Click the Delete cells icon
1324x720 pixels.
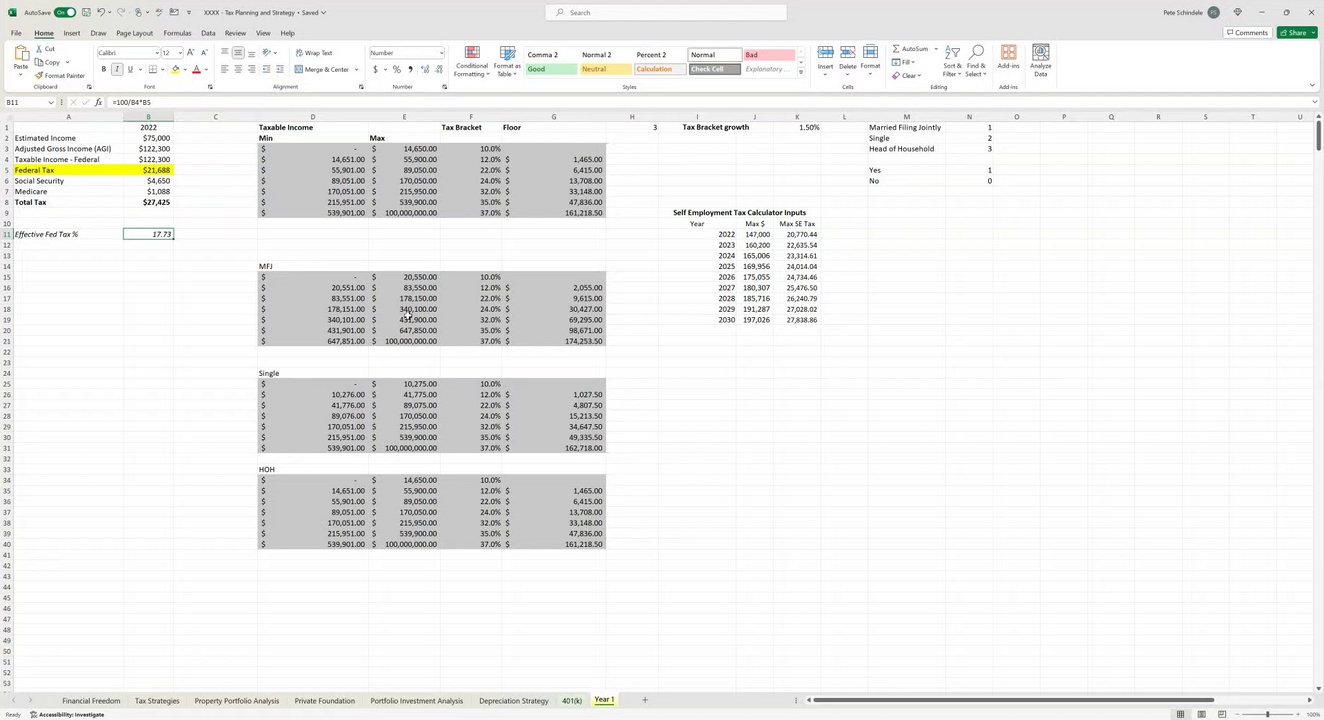click(848, 52)
